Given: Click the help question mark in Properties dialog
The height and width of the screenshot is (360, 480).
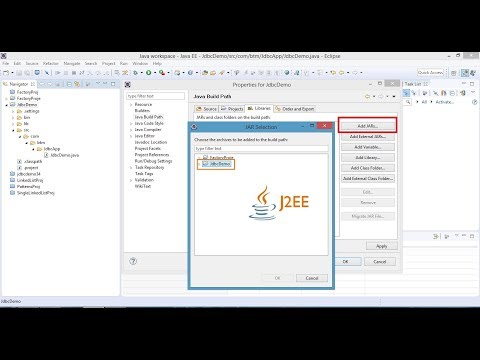Looking at the screenshot, I should point(133,261).
